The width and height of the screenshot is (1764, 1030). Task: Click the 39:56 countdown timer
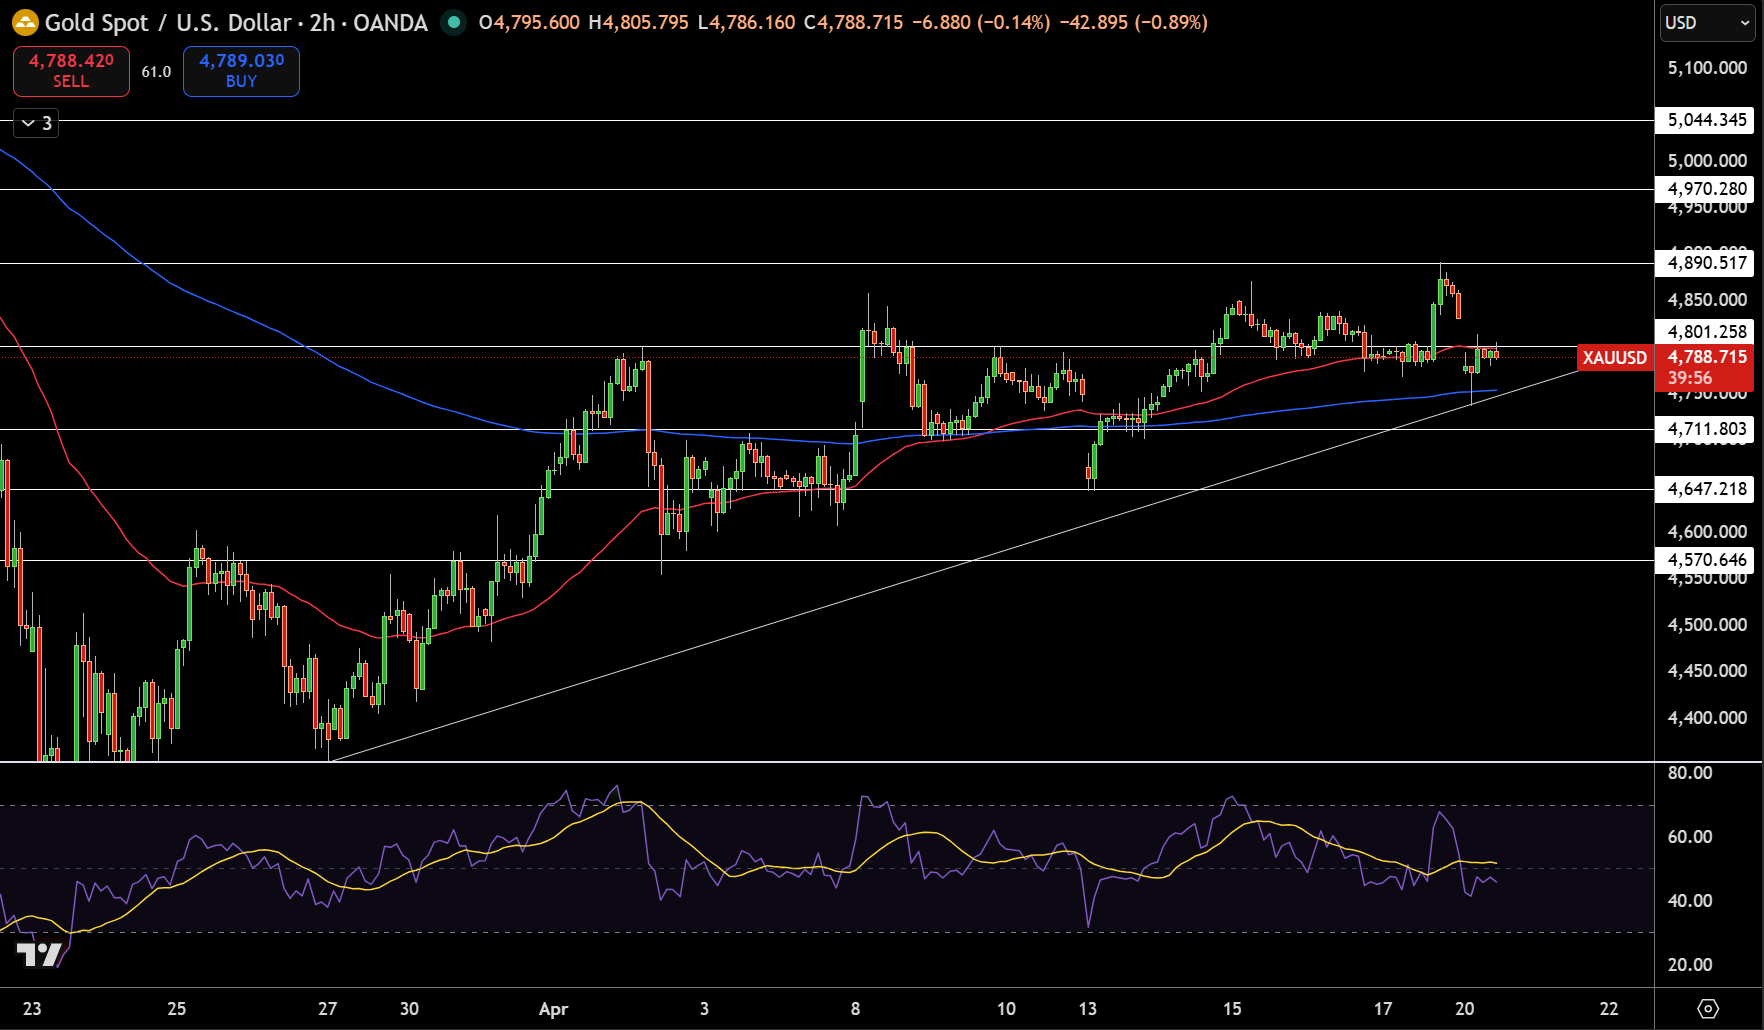[1690, 378]
